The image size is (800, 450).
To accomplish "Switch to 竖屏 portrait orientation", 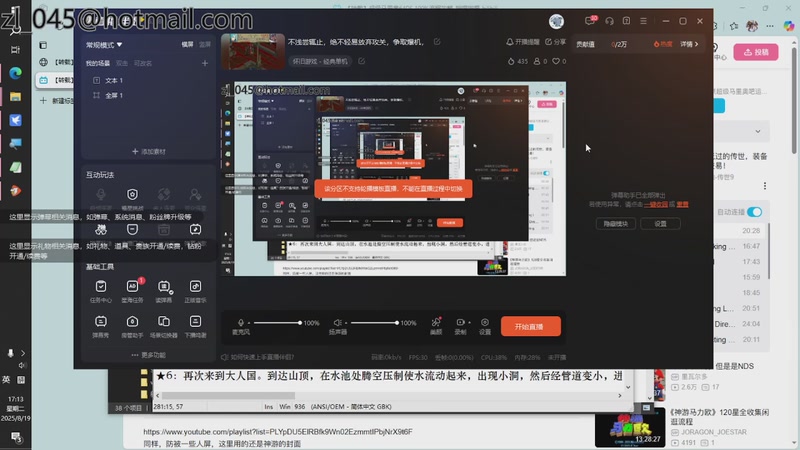I will pyautogui.click(x=205, y=44).
